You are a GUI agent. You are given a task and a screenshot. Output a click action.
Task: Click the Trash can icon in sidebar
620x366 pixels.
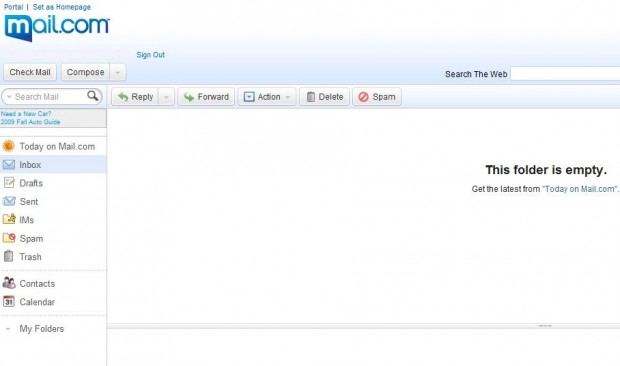point(8,256)
